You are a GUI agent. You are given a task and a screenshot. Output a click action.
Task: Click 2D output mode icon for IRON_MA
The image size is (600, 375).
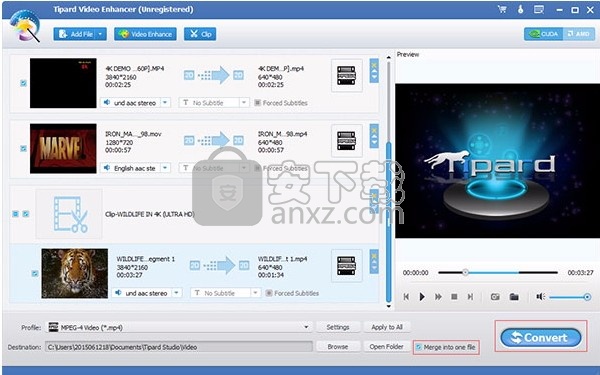238,140
